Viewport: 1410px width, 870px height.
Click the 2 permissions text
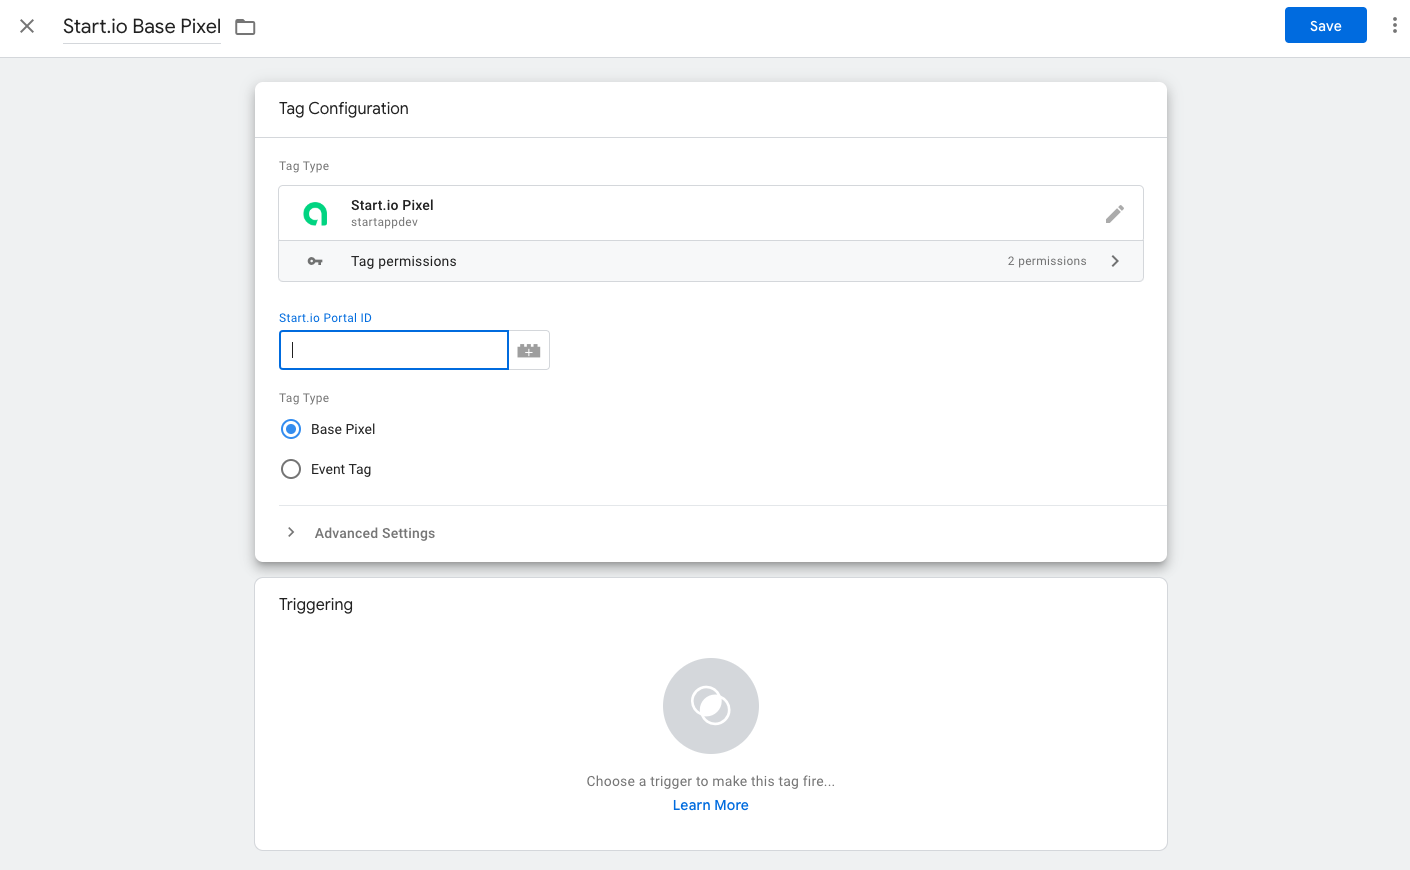tap(1046, 261)
